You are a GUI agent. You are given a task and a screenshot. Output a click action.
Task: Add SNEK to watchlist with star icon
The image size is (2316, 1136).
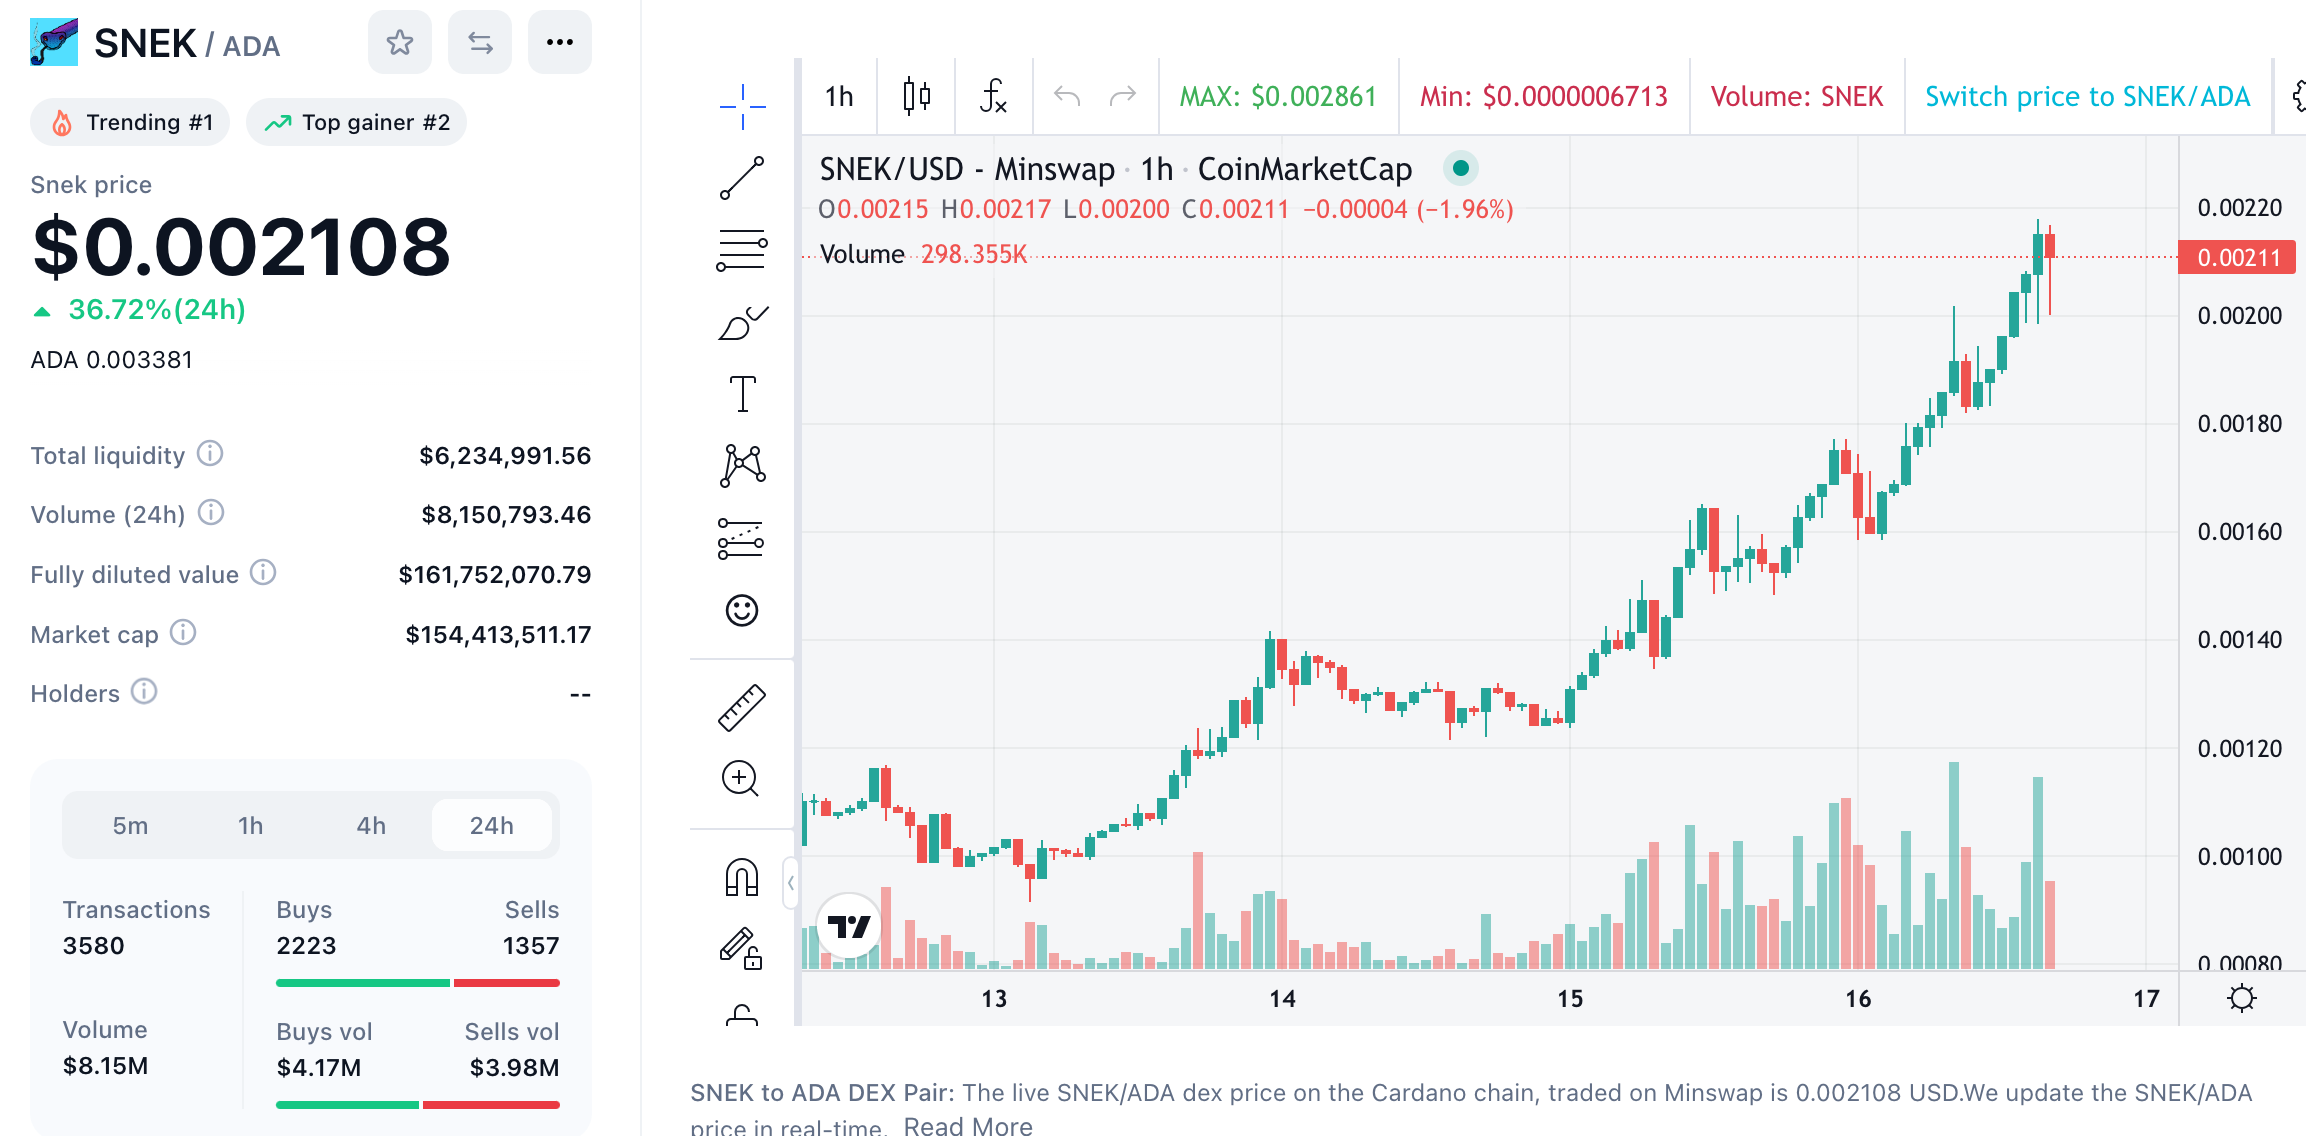[400, 42]
